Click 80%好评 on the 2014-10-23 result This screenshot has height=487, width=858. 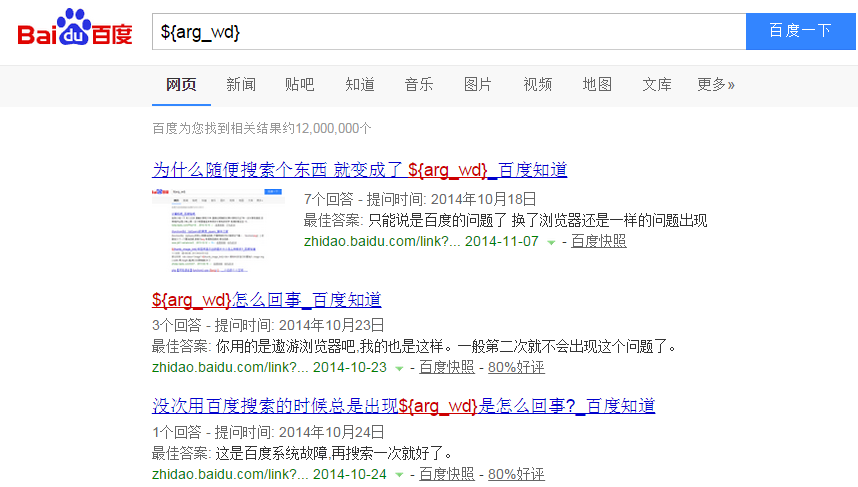[516, 367]
